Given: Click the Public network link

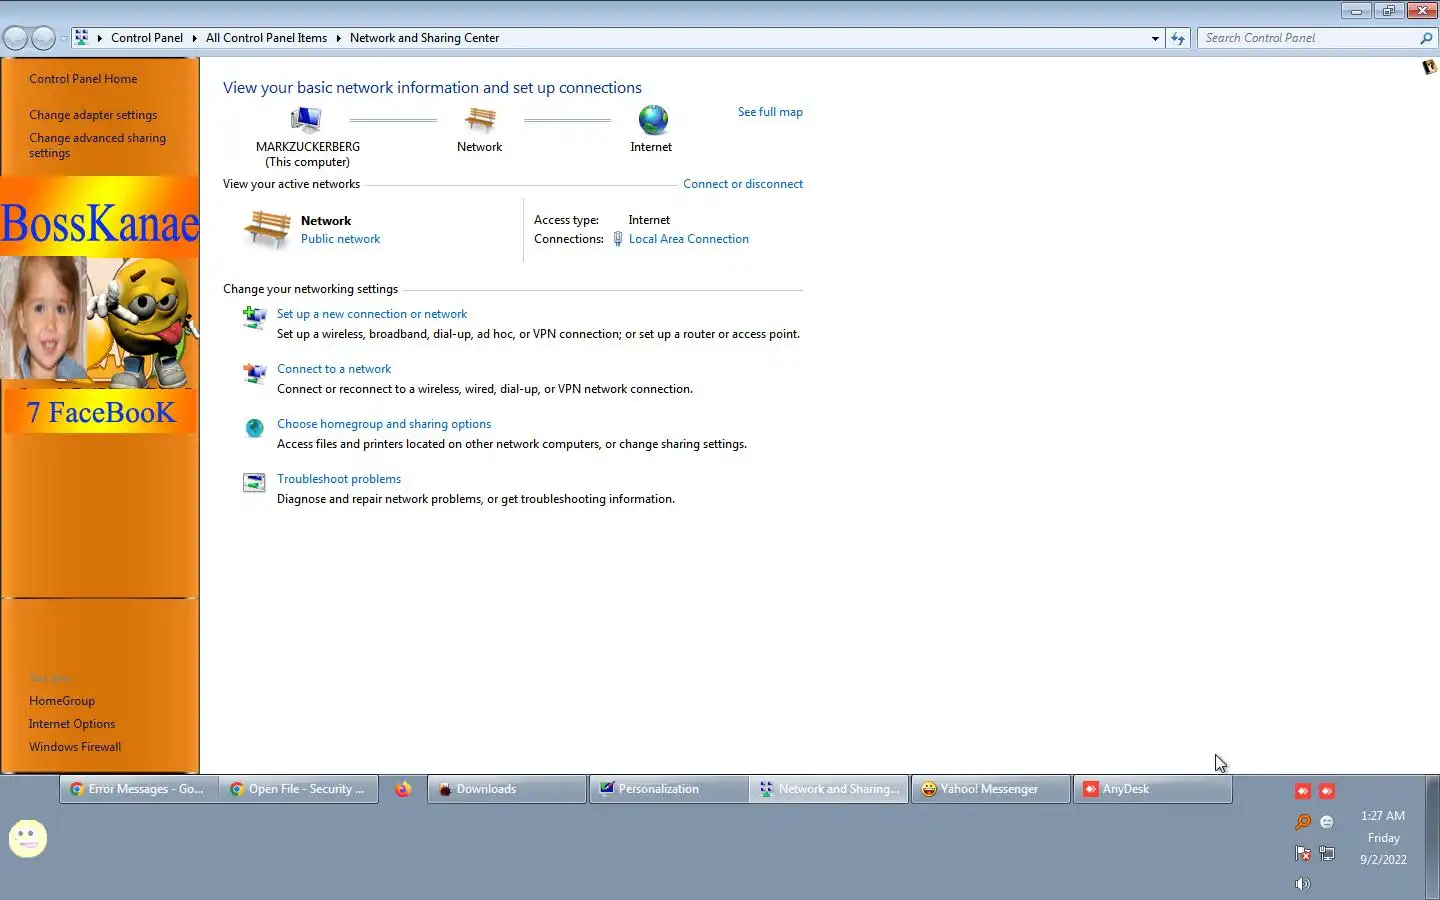Looking at the screenshot, I should tap(340, 239).
